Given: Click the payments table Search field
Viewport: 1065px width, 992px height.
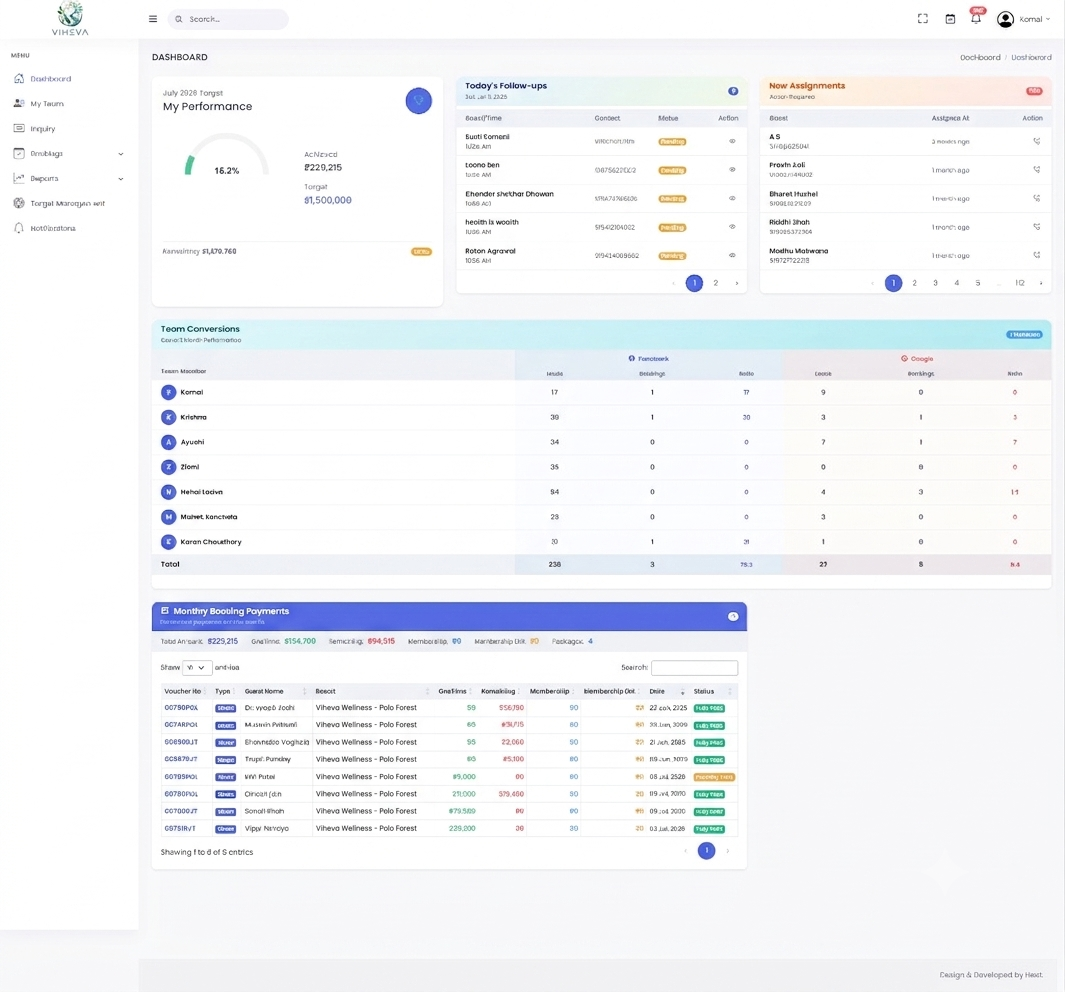Looking at the screenshot, I should pos(694,667).
